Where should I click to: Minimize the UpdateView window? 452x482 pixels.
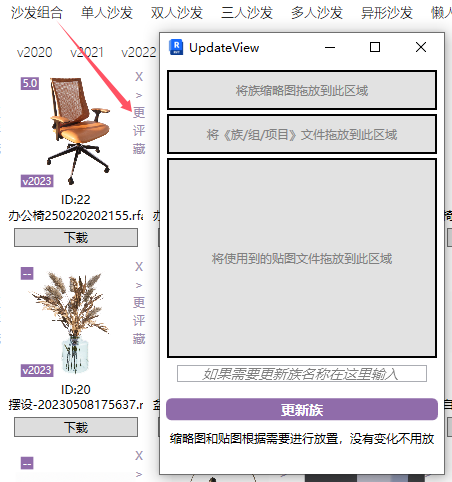coord(330,47)
